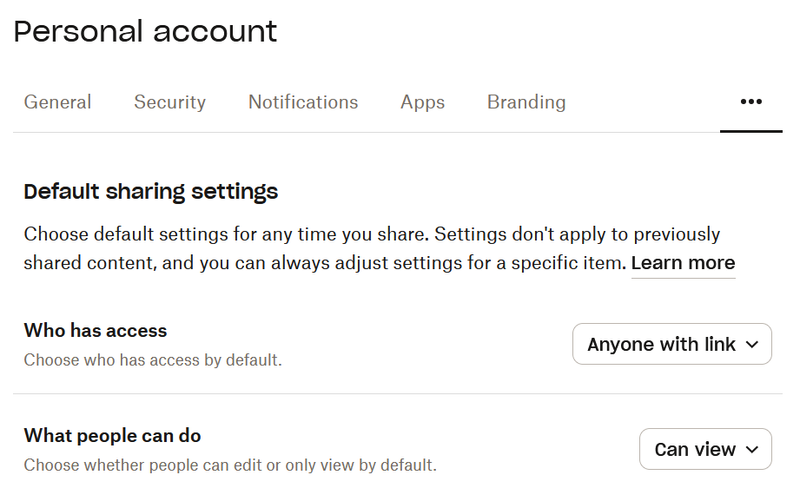
Task: Expand the Anyone with link dropdown
Action: coord(671,345)
